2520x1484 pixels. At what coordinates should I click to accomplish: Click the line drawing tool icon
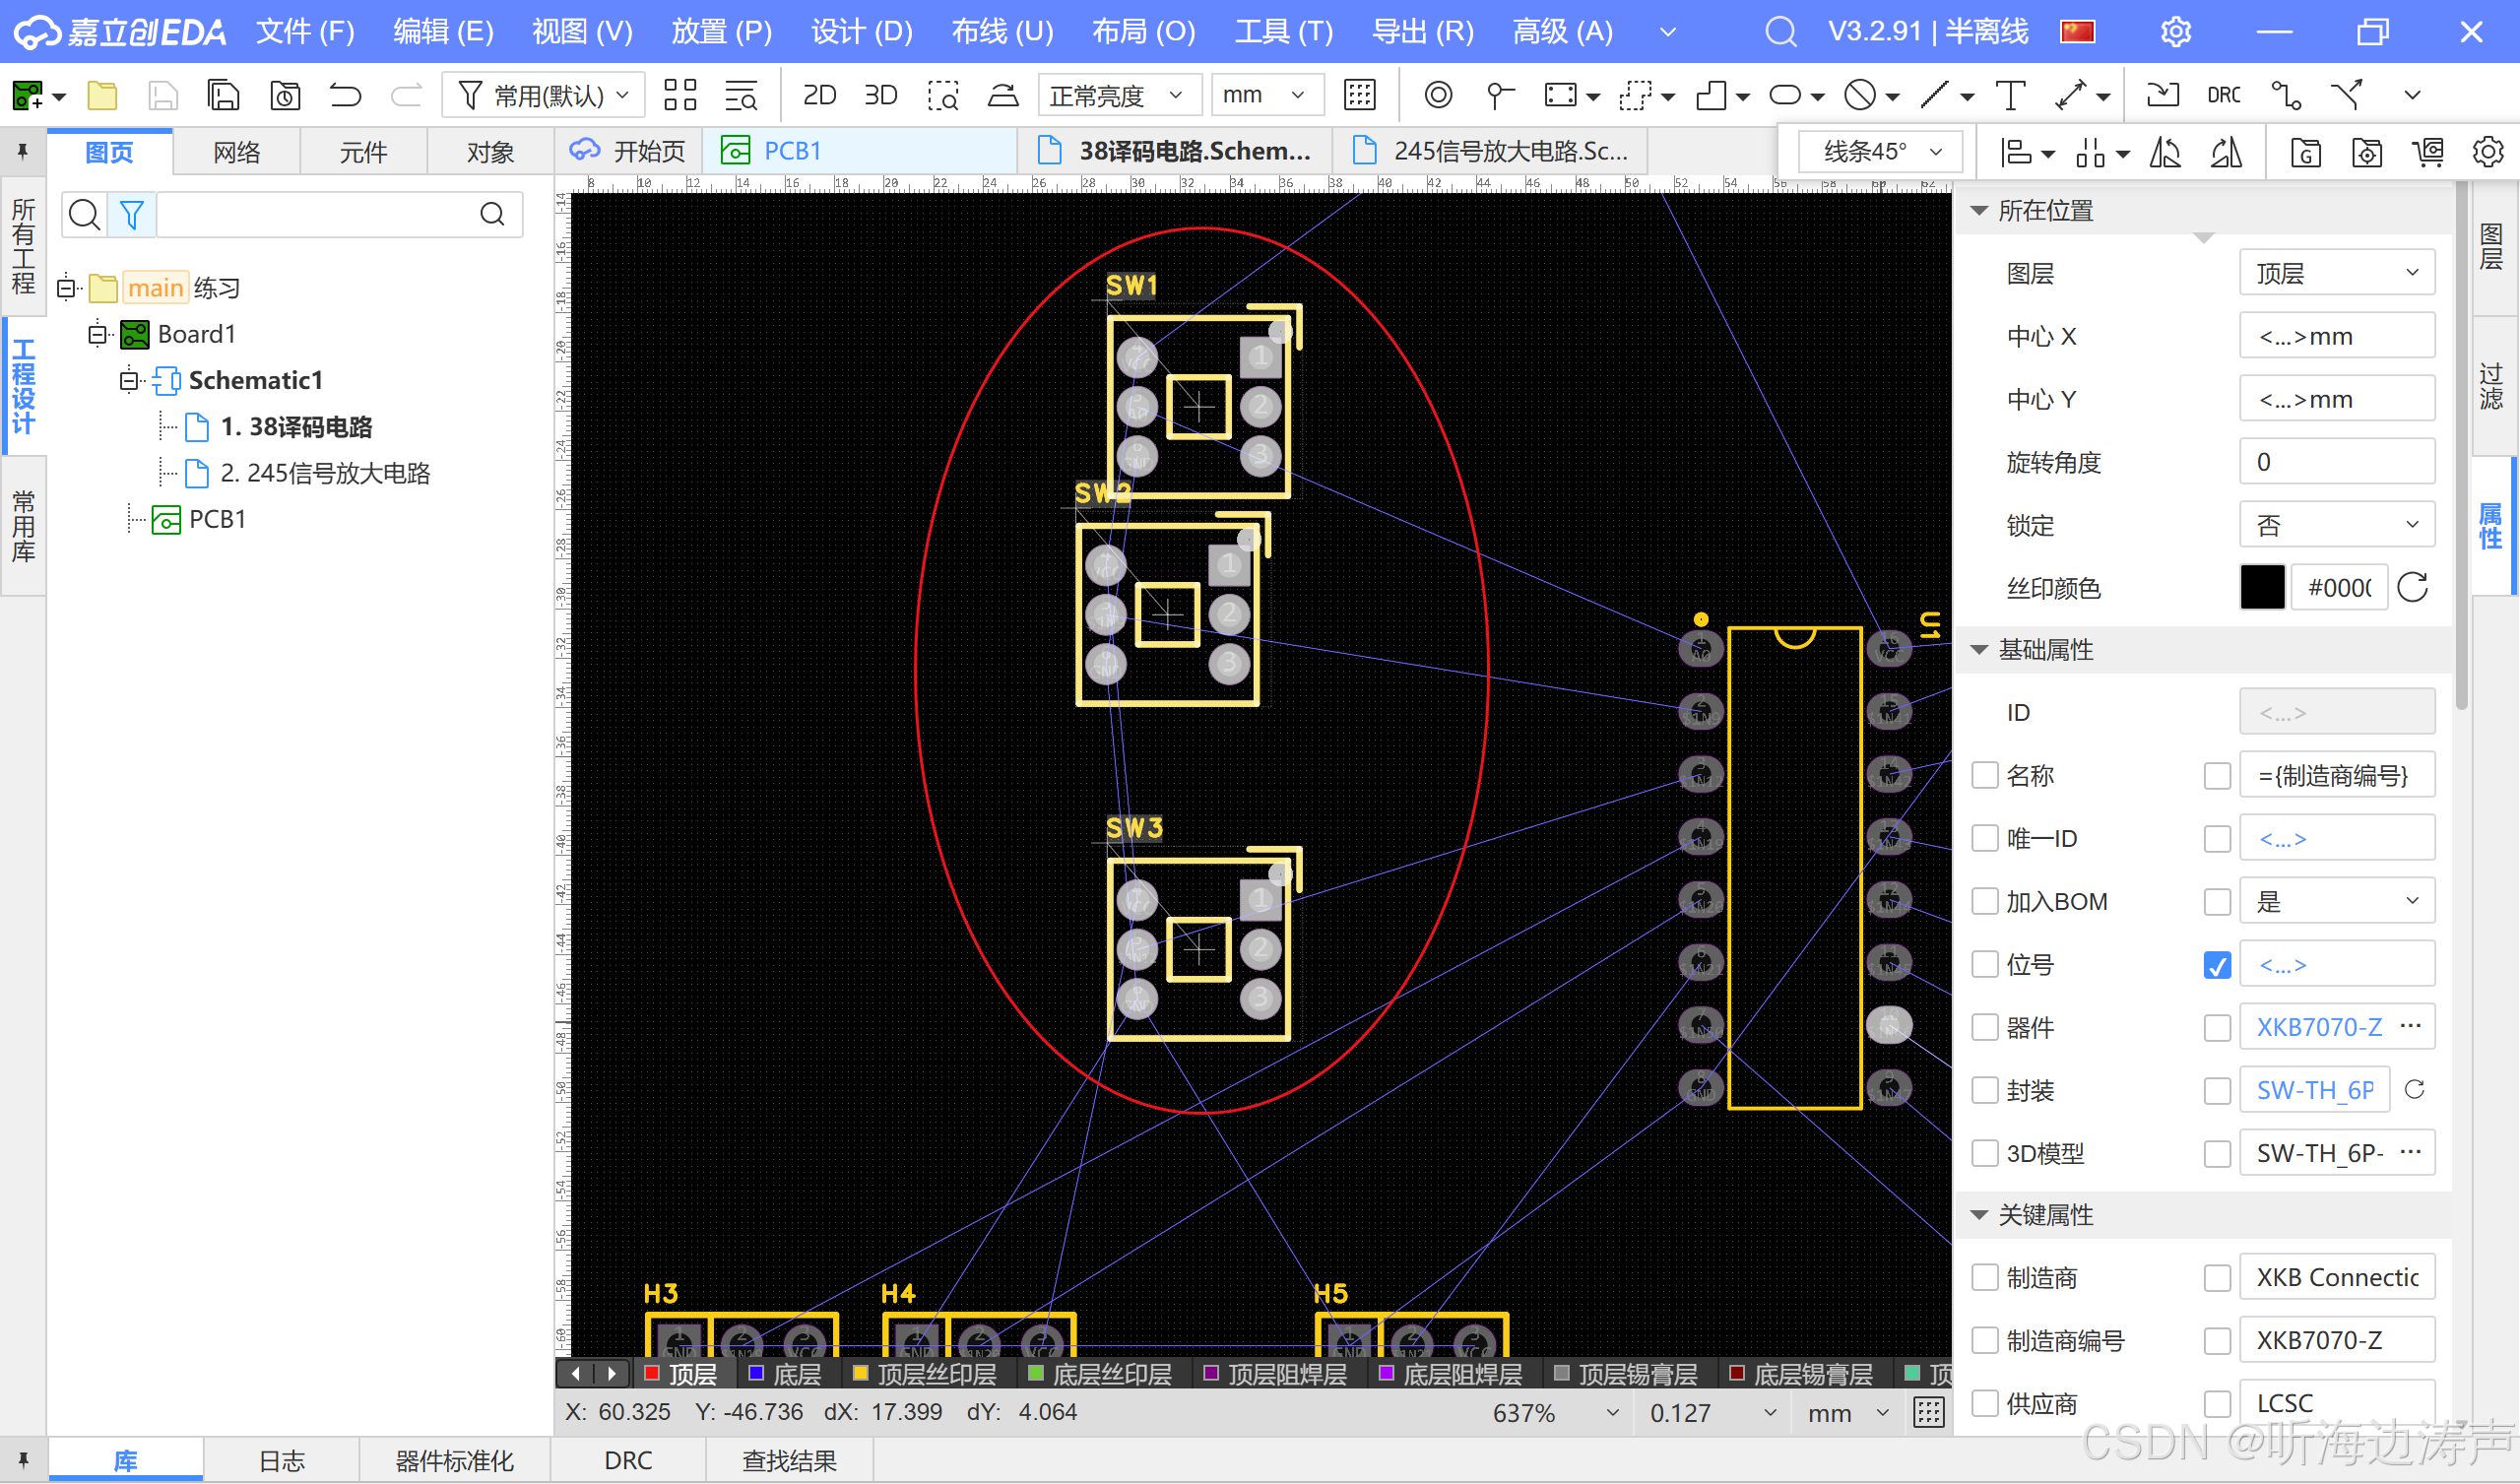pos(1935,96)
